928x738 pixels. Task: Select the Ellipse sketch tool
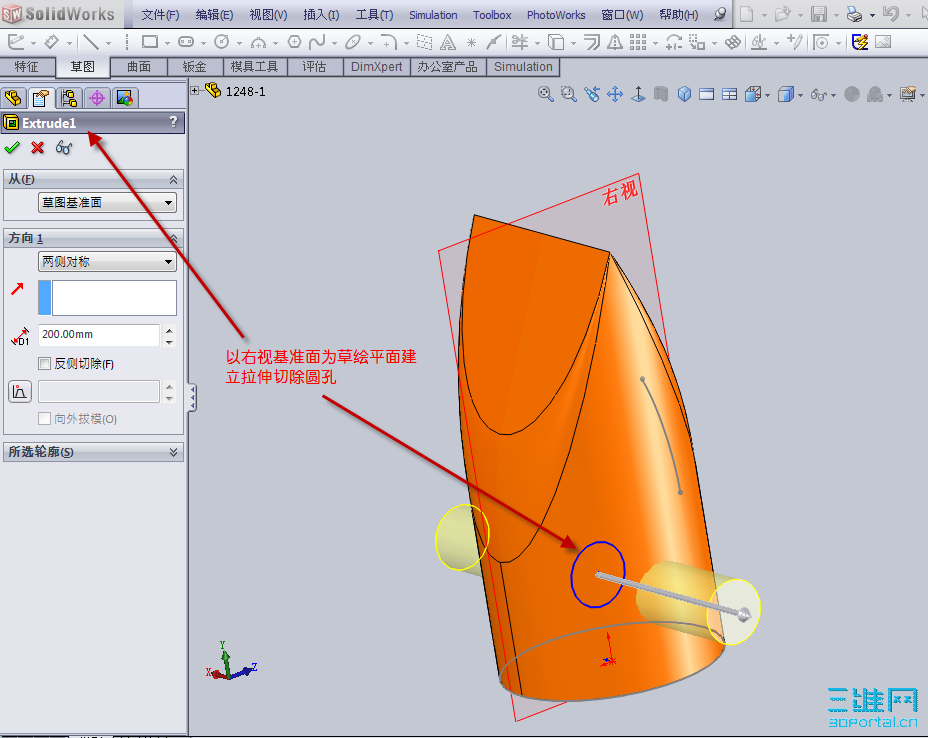pyautogui.click(x=353, y=42)
